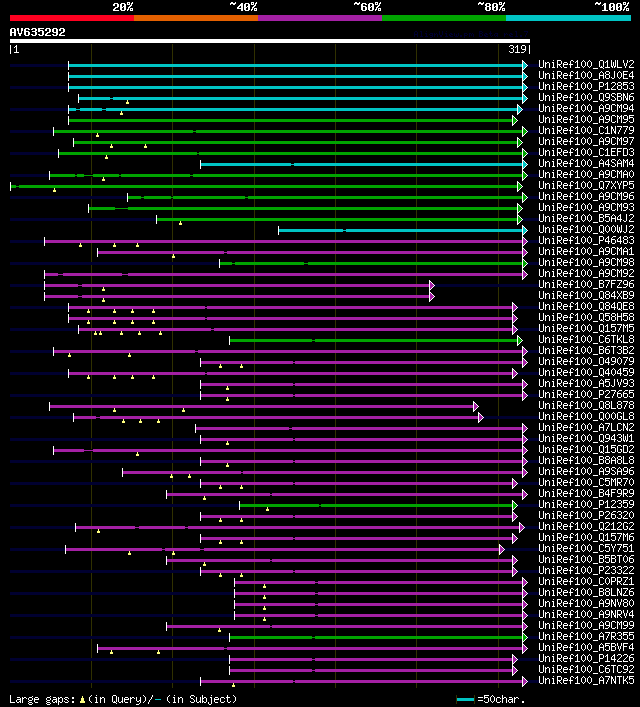The width and height of the screenshot is (640, 707).
Task: Select the UniRef100_B4F9R9 label
Action: (x=586, y=494)
